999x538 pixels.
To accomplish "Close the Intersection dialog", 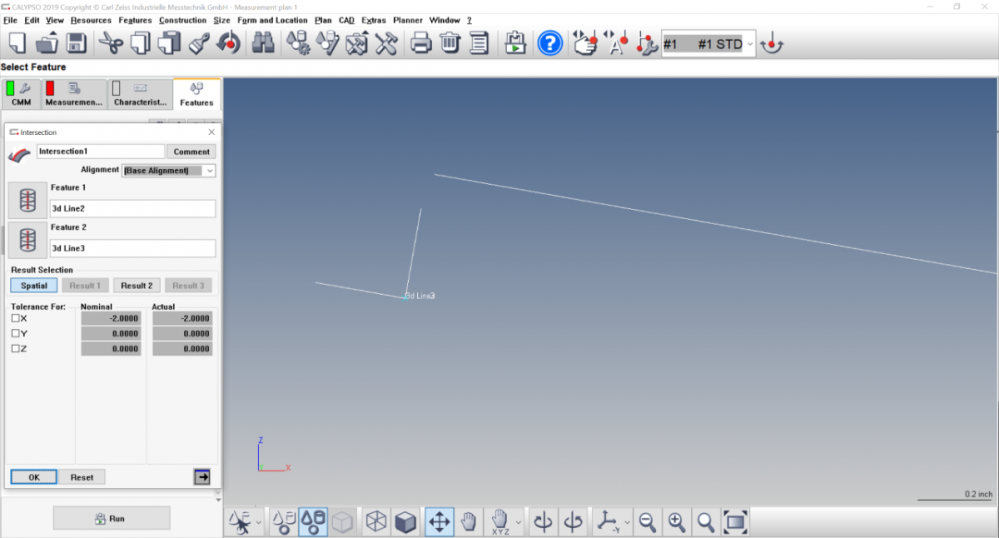I will 212,132.
